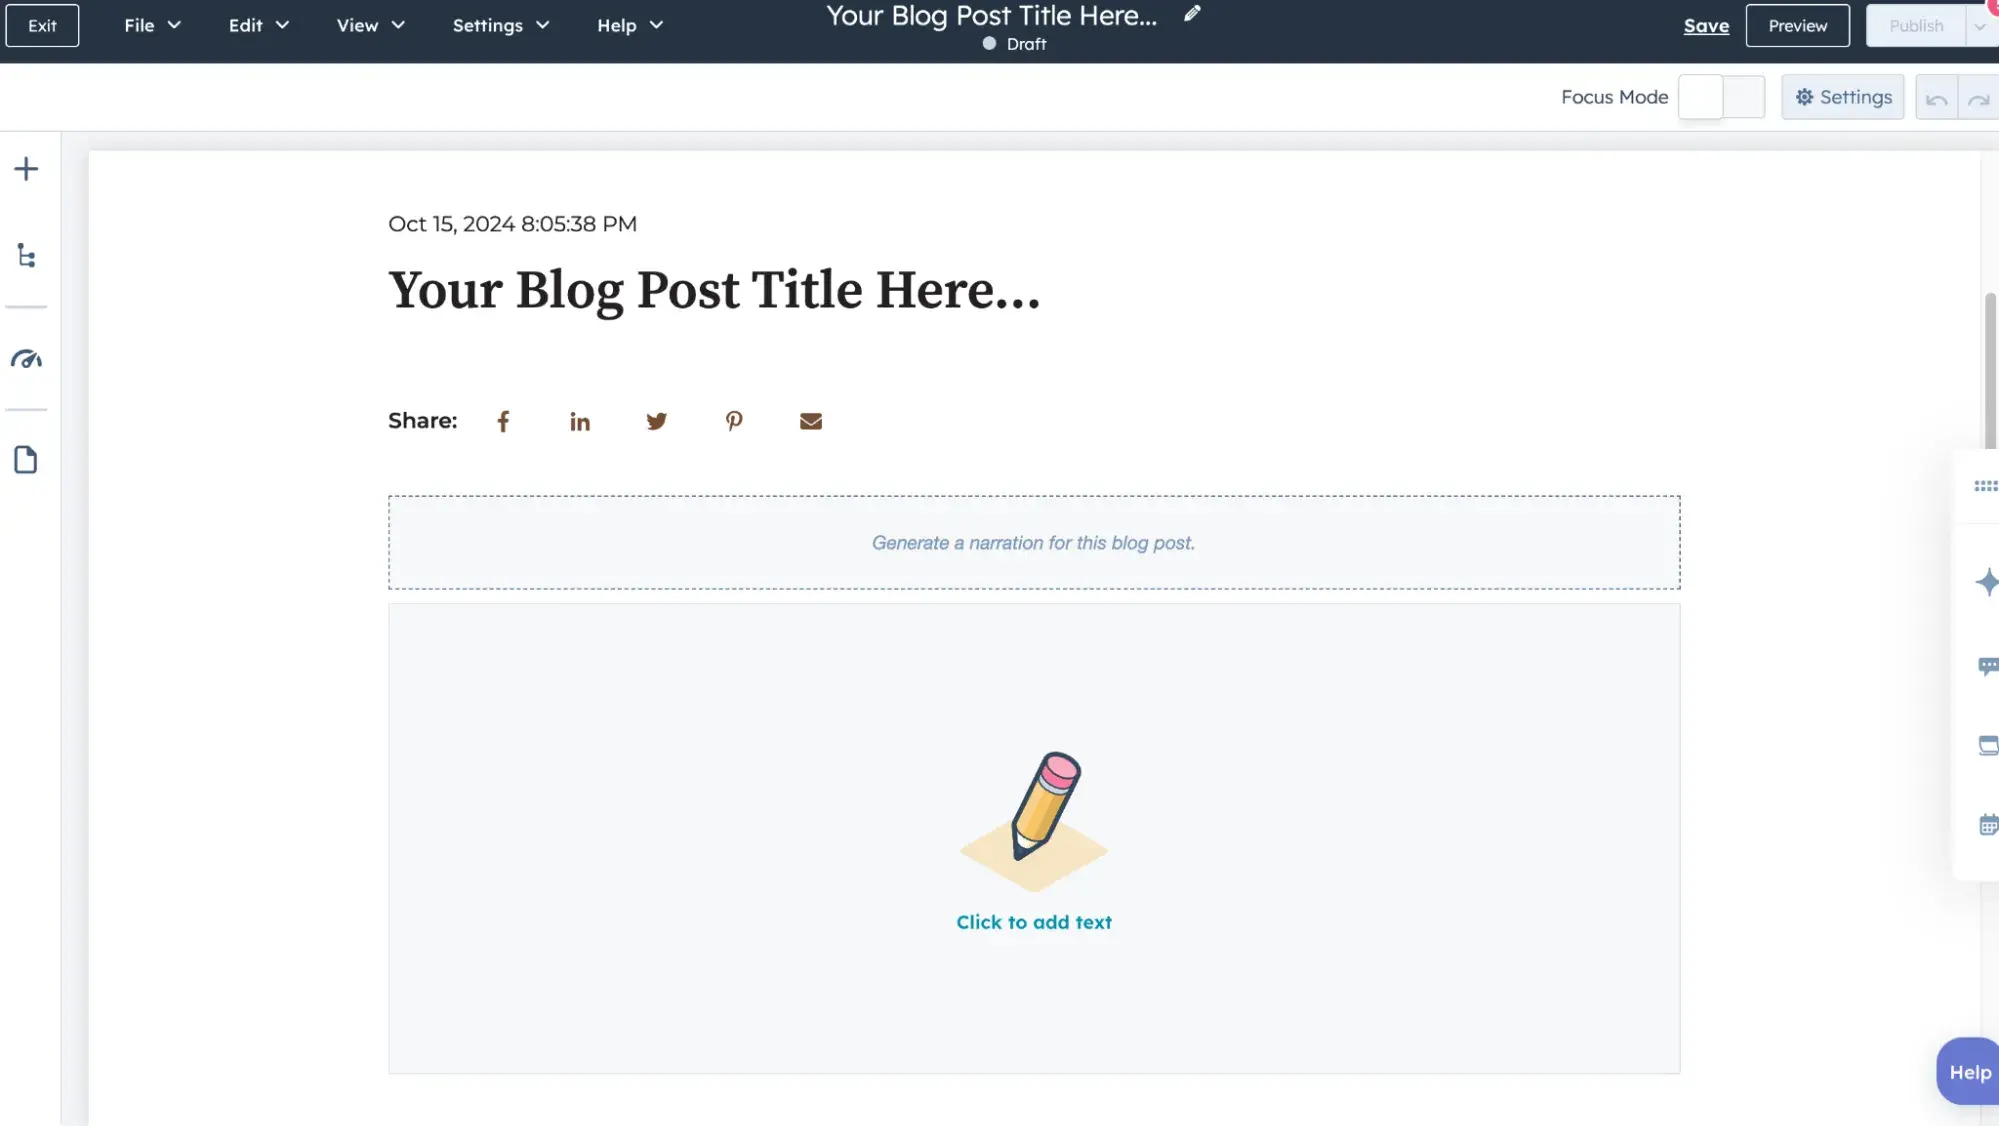Select the layout/structure panel icon
The width and height of the screenshot is (1999, 1127).
click(26, 255)
